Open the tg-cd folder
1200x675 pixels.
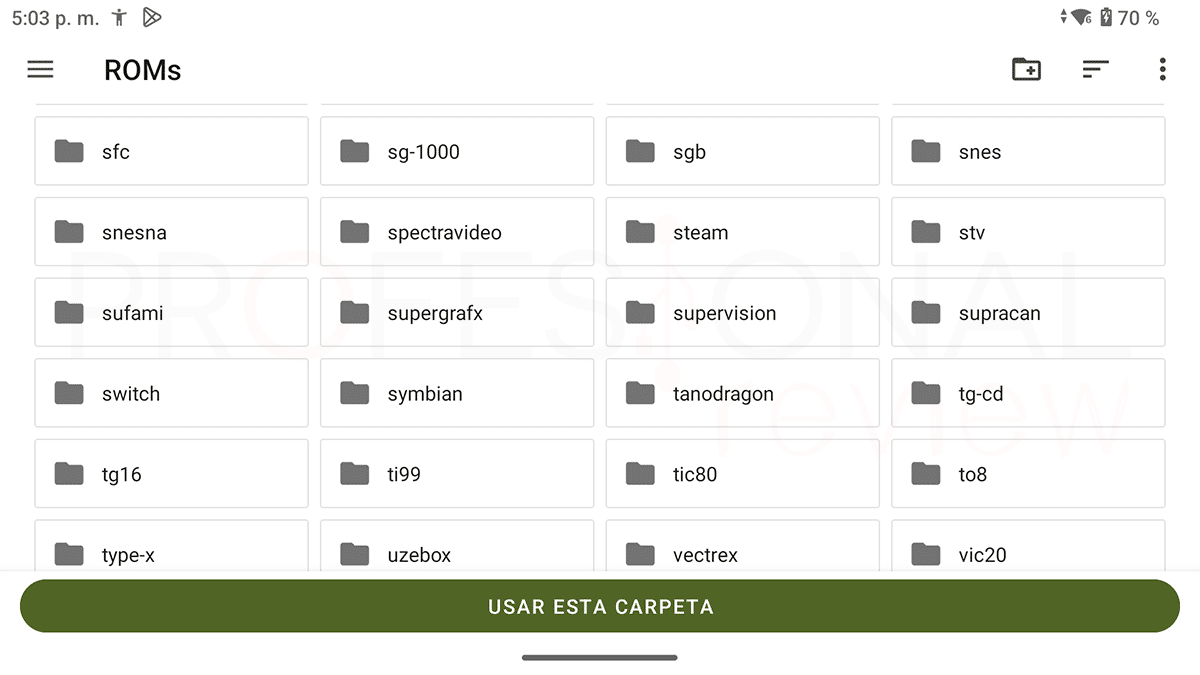pyautogui.click(x=1028, y=393)
